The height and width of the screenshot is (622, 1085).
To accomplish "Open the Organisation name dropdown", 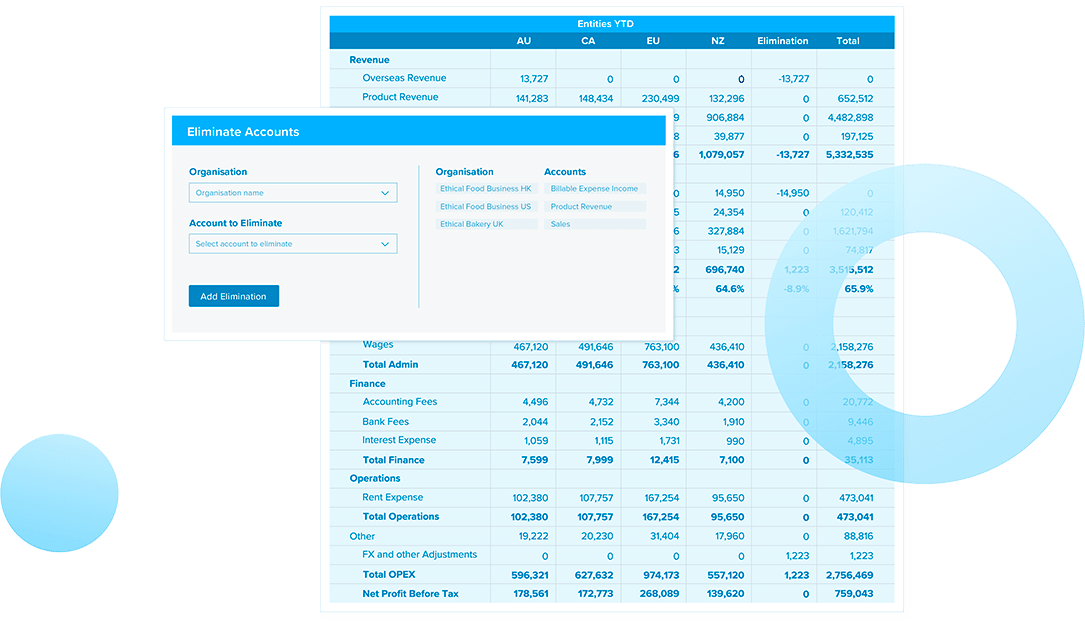I will click(x=292, y=192).
